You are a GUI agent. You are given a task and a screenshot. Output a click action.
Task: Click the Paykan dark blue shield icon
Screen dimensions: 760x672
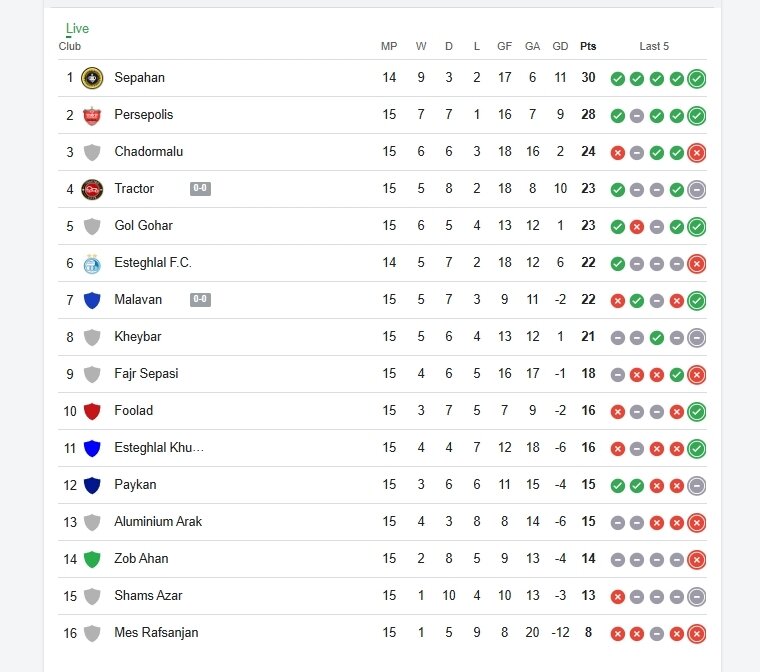pyautogui.click(x=92, y=485)
